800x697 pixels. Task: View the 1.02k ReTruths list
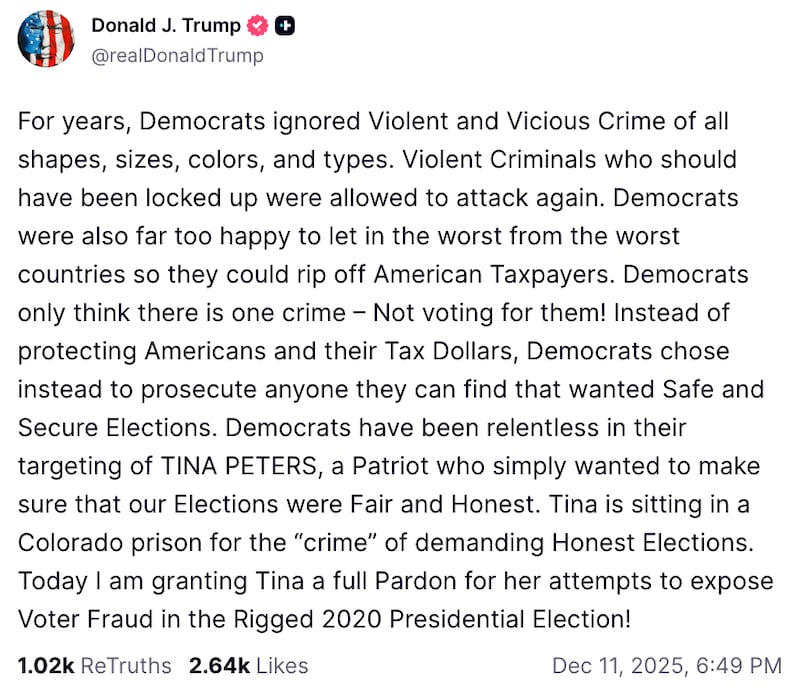pyautogui.click(x=95, y=665)
